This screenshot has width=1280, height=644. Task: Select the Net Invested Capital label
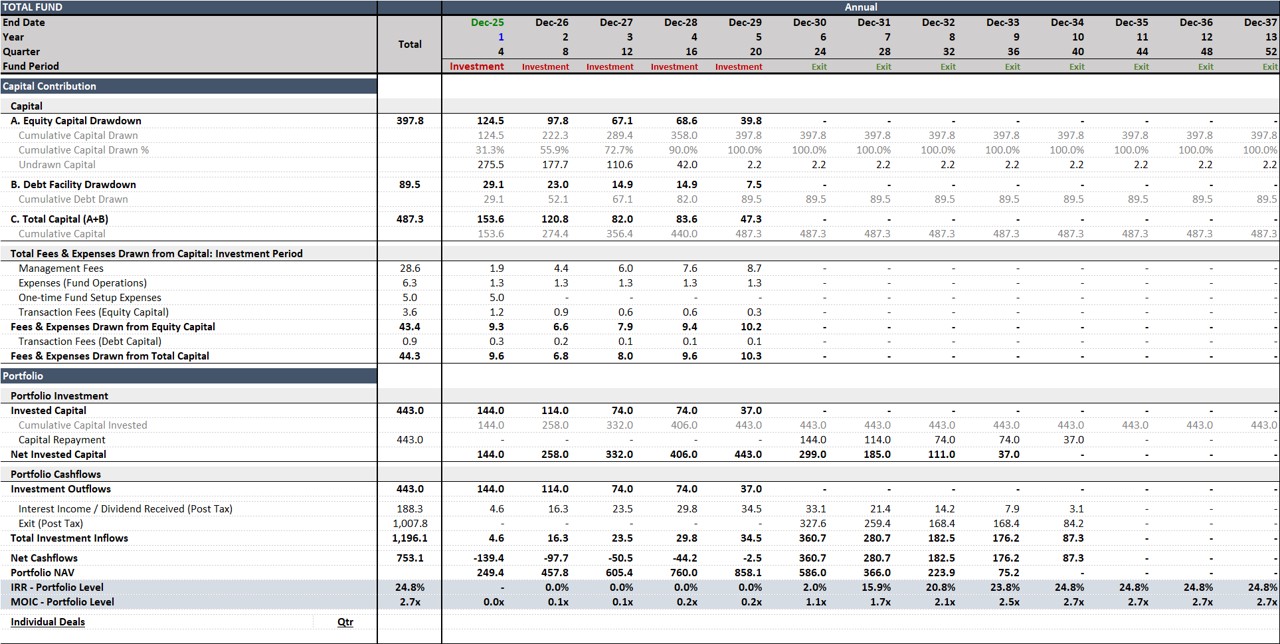[x=58, y=454]
